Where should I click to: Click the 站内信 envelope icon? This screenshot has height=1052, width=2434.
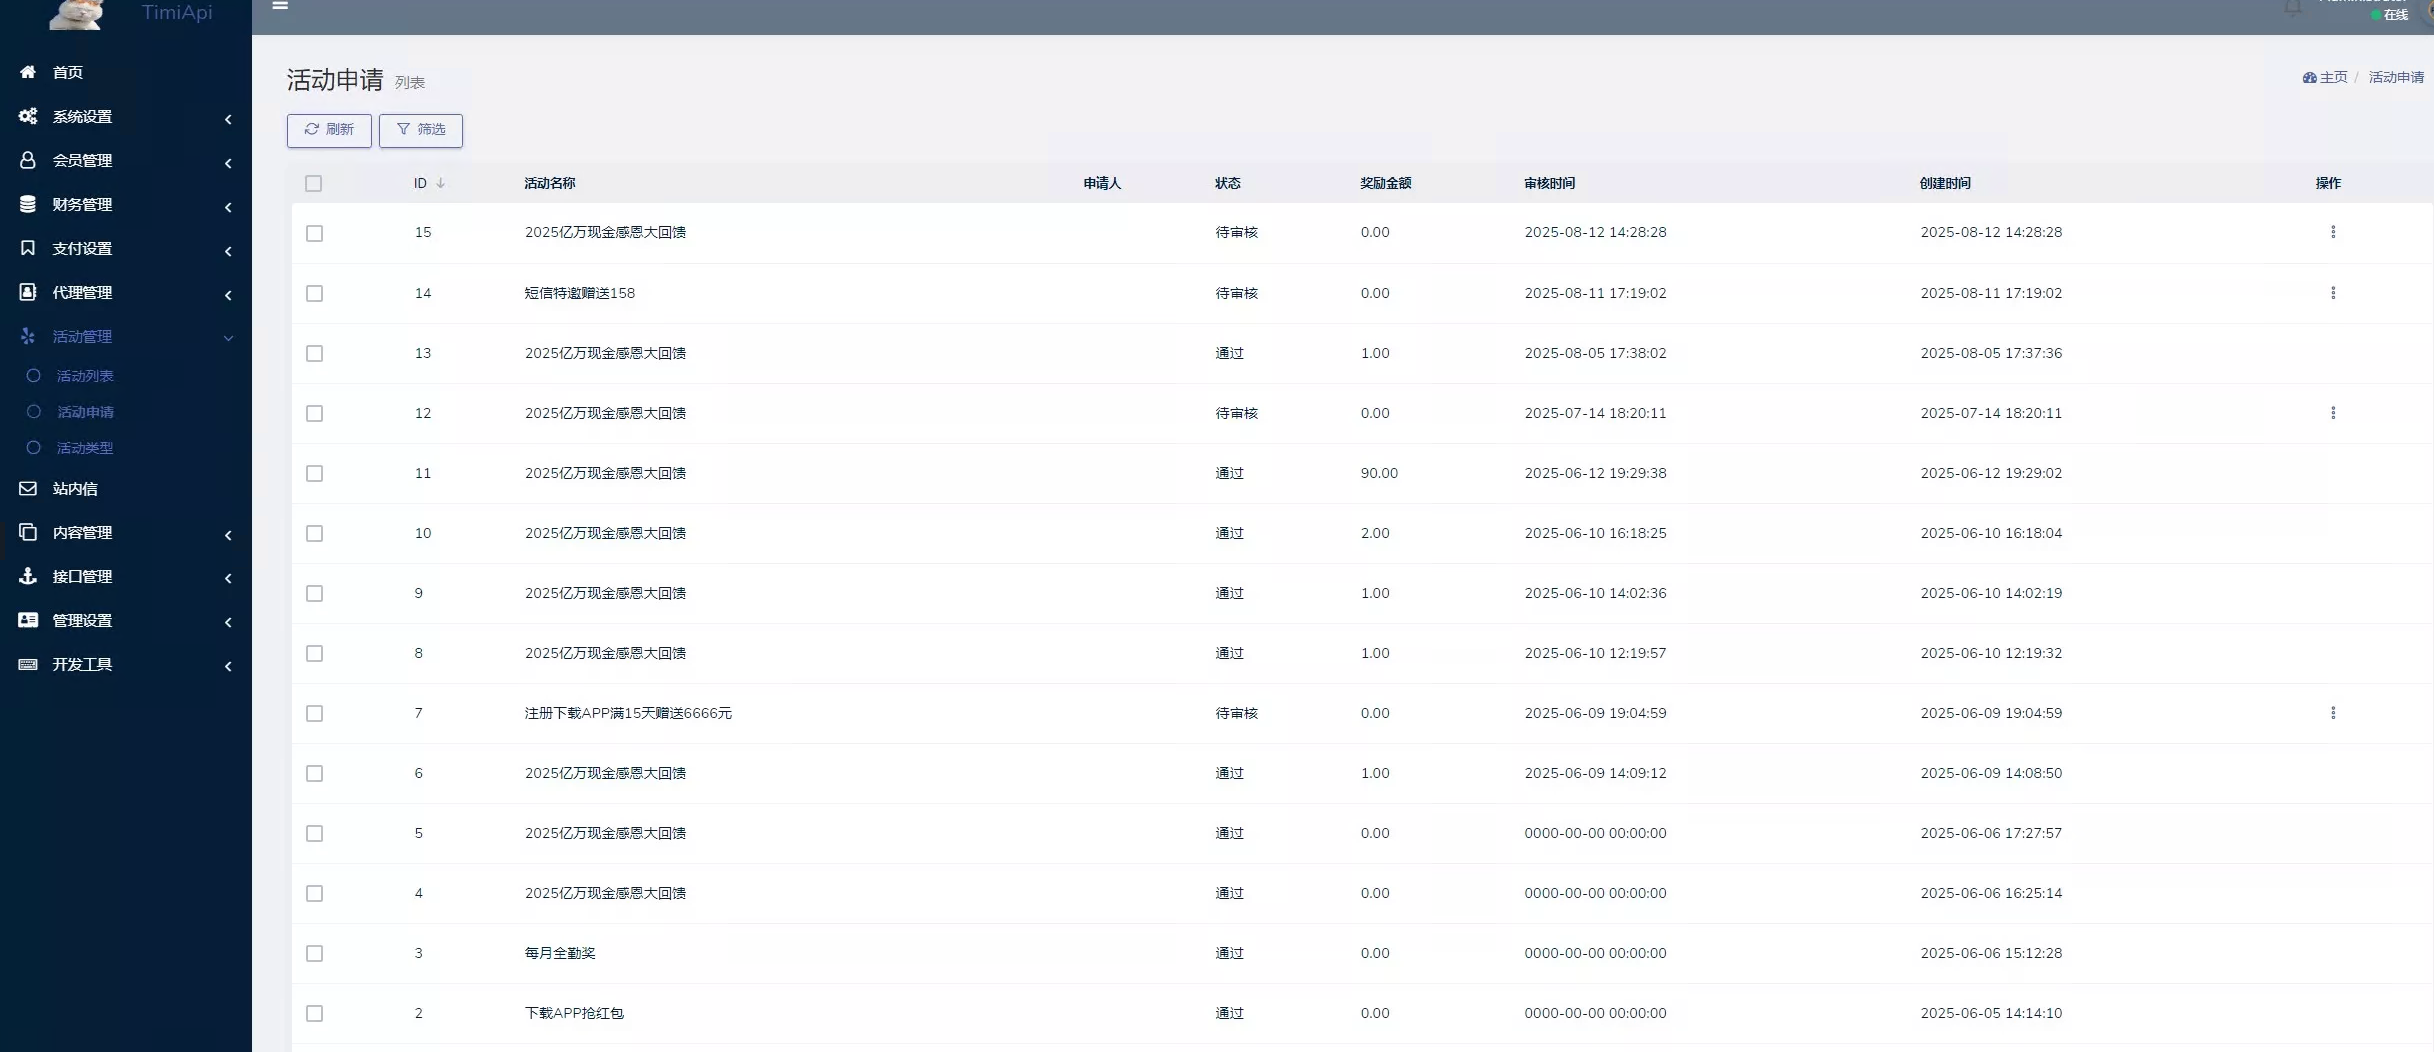click(28, 489)
